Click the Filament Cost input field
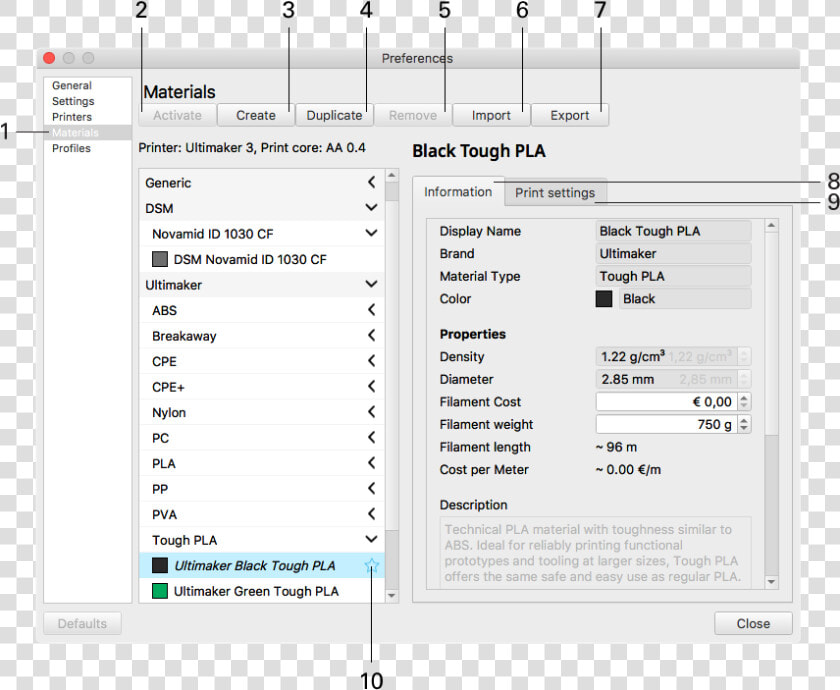Image resolution: width=840 pixels, height=690 pixels. pyautogui.click(x=667, y=401)
